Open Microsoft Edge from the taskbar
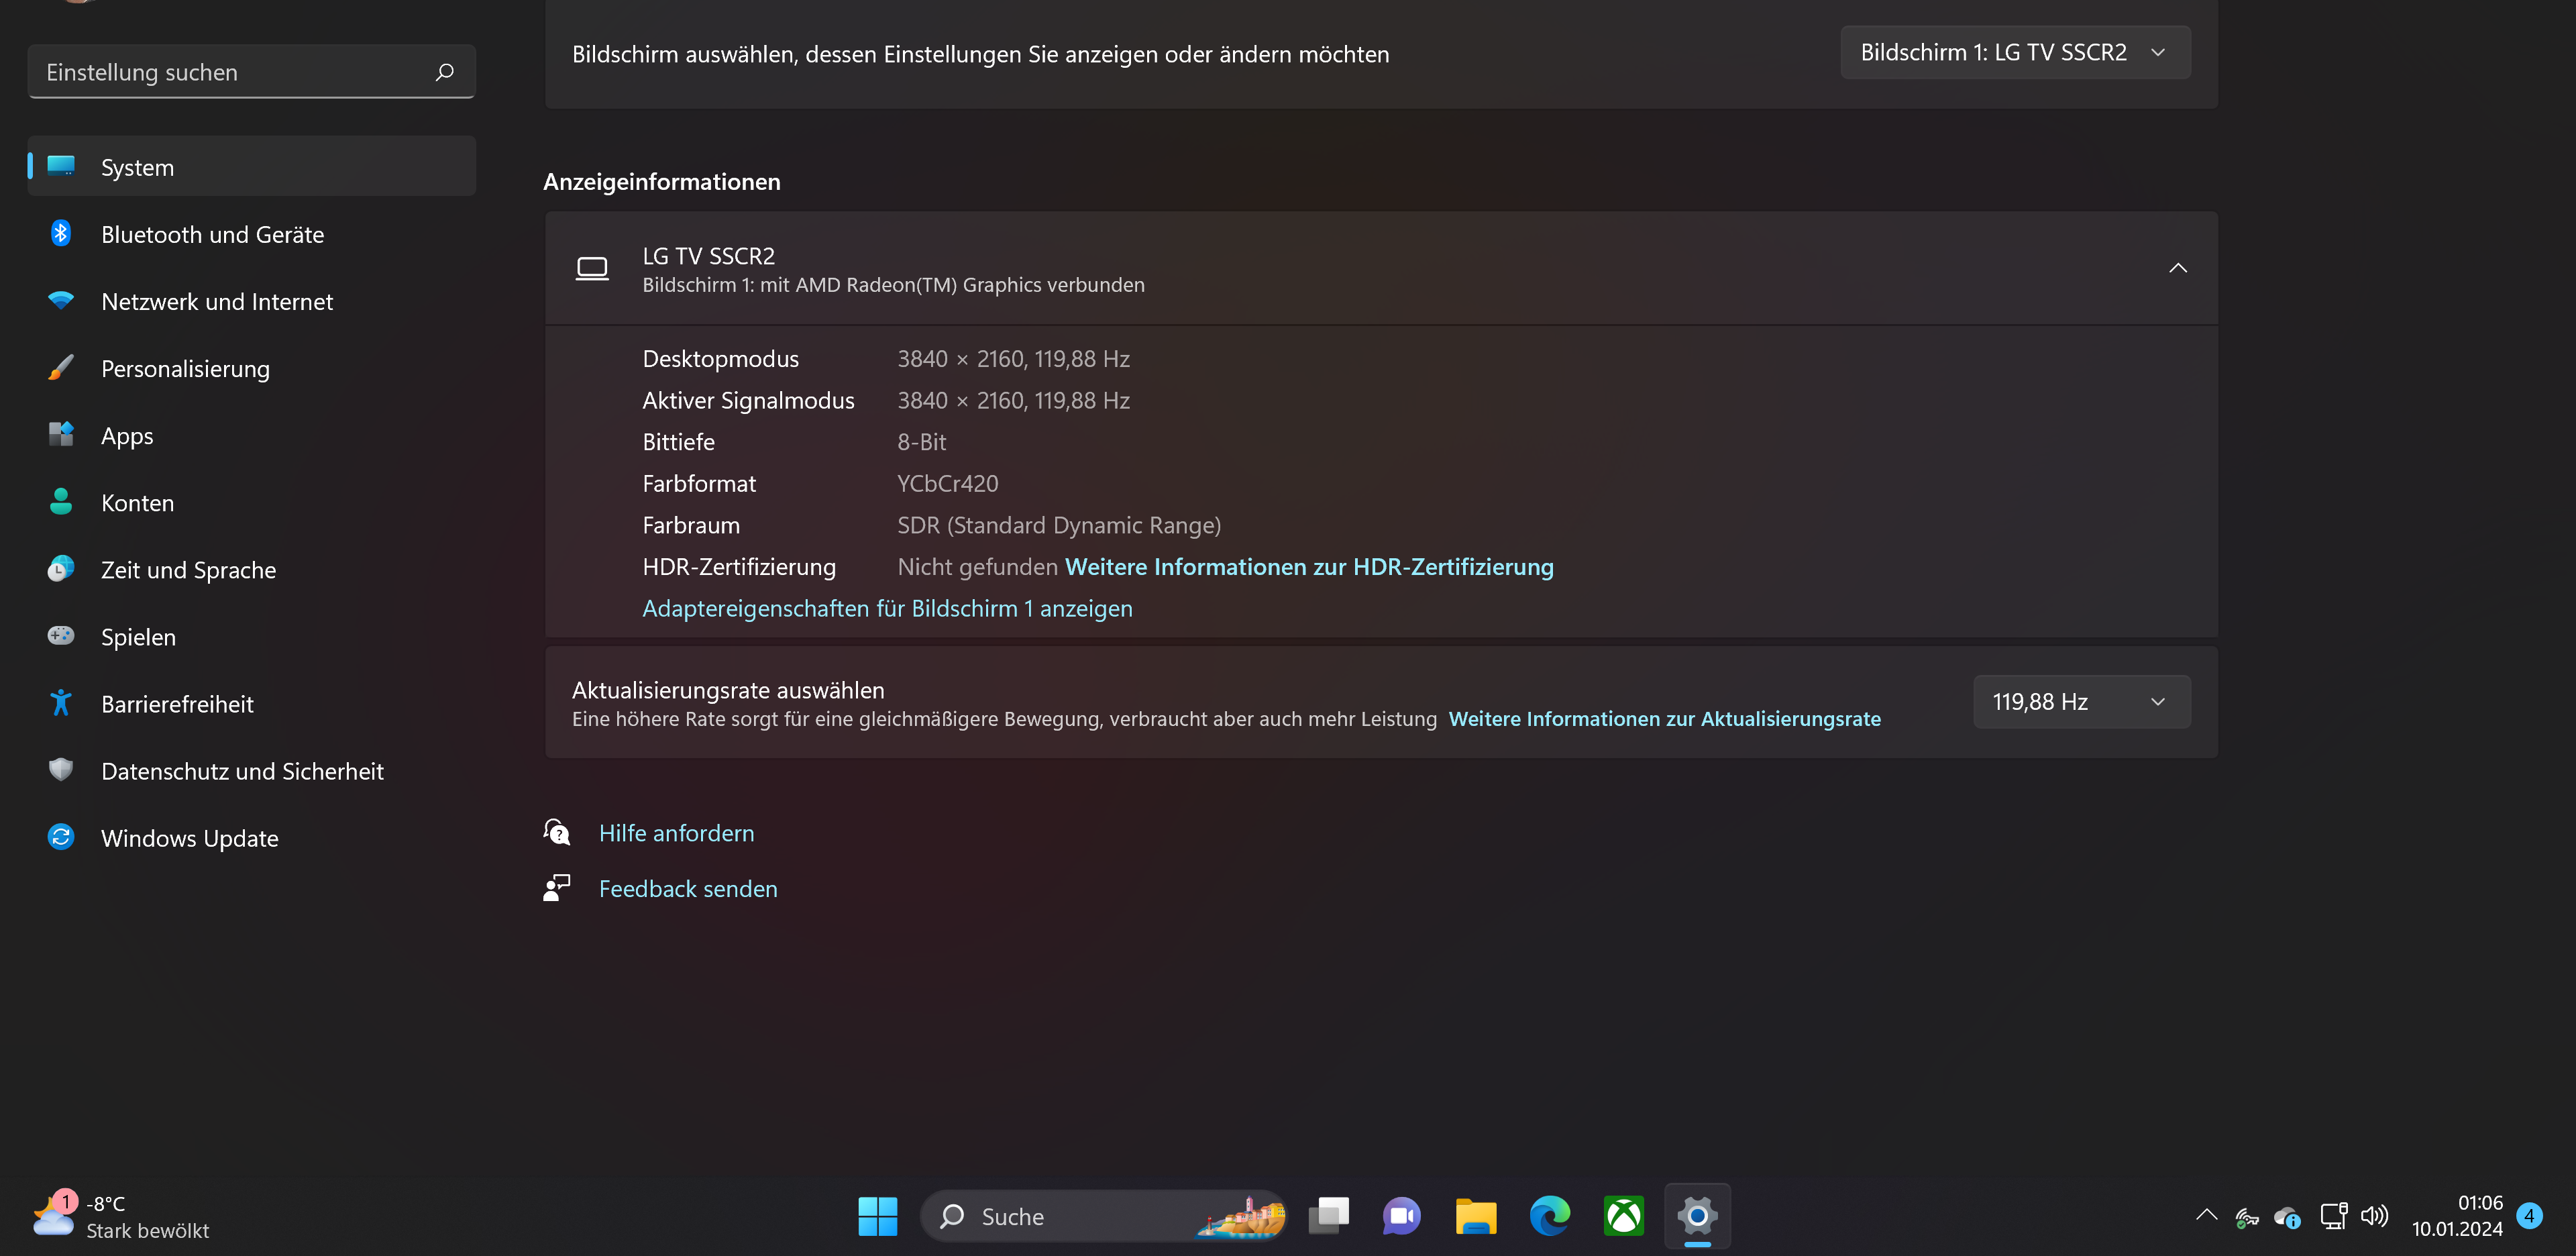Viewport: 2576px width, 1256px height. point(1549,1216)
